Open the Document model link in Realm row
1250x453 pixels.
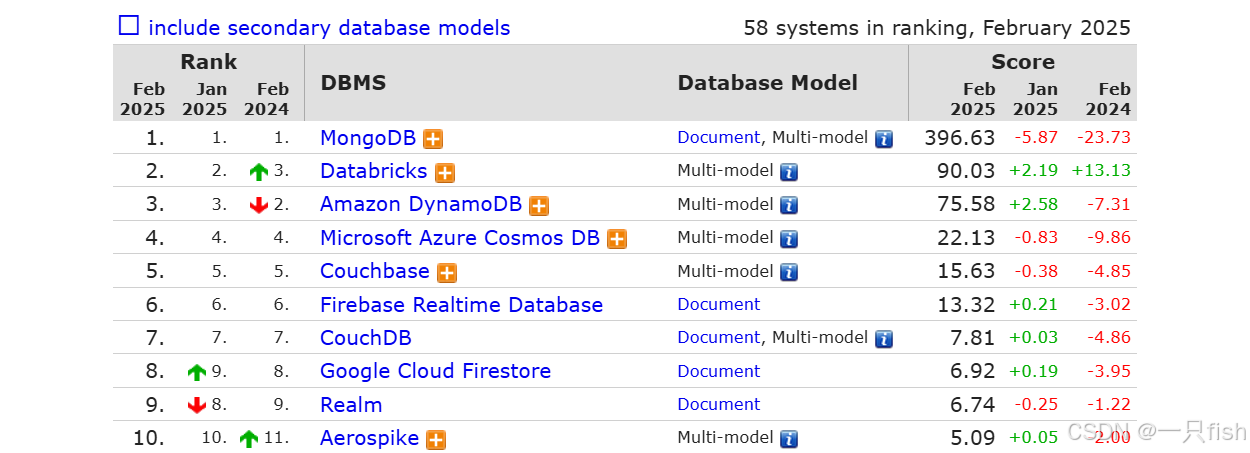719,404
